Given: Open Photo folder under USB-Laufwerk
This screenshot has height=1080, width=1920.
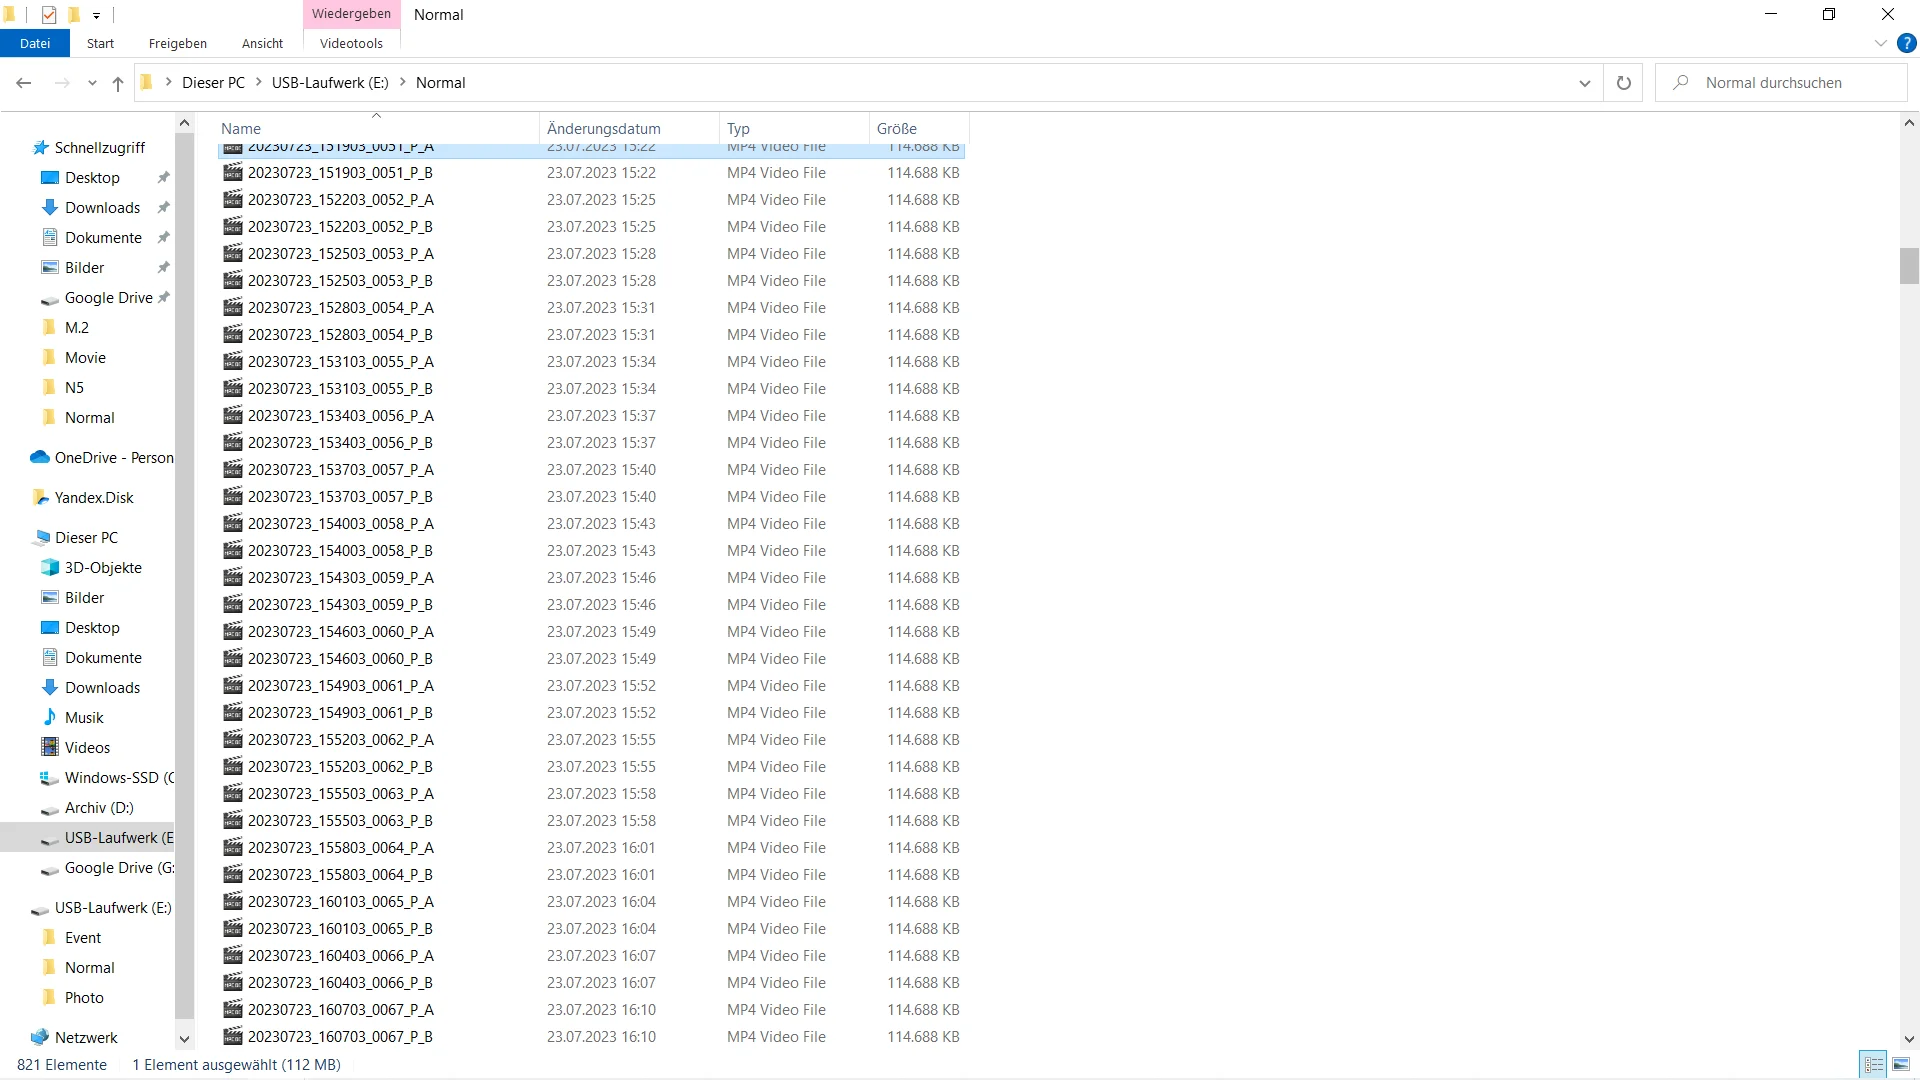Looking at the screenshot, I should point(73,997).
